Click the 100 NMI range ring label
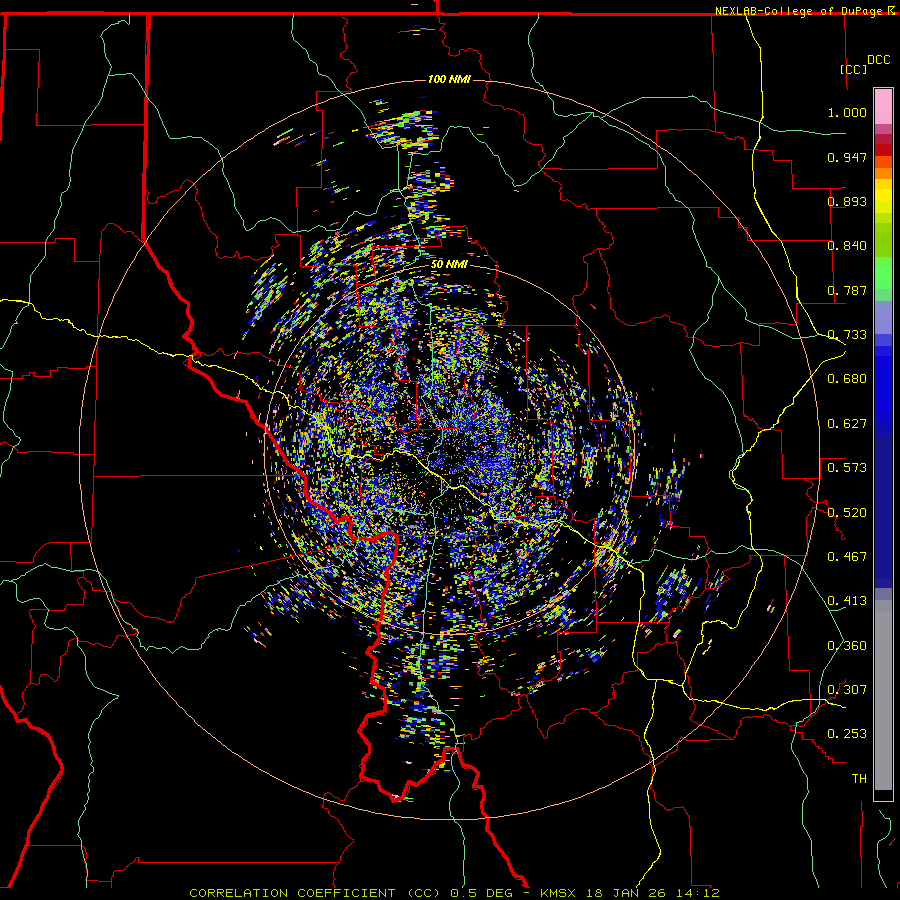 pyautogui.click(x=449, y=79)
